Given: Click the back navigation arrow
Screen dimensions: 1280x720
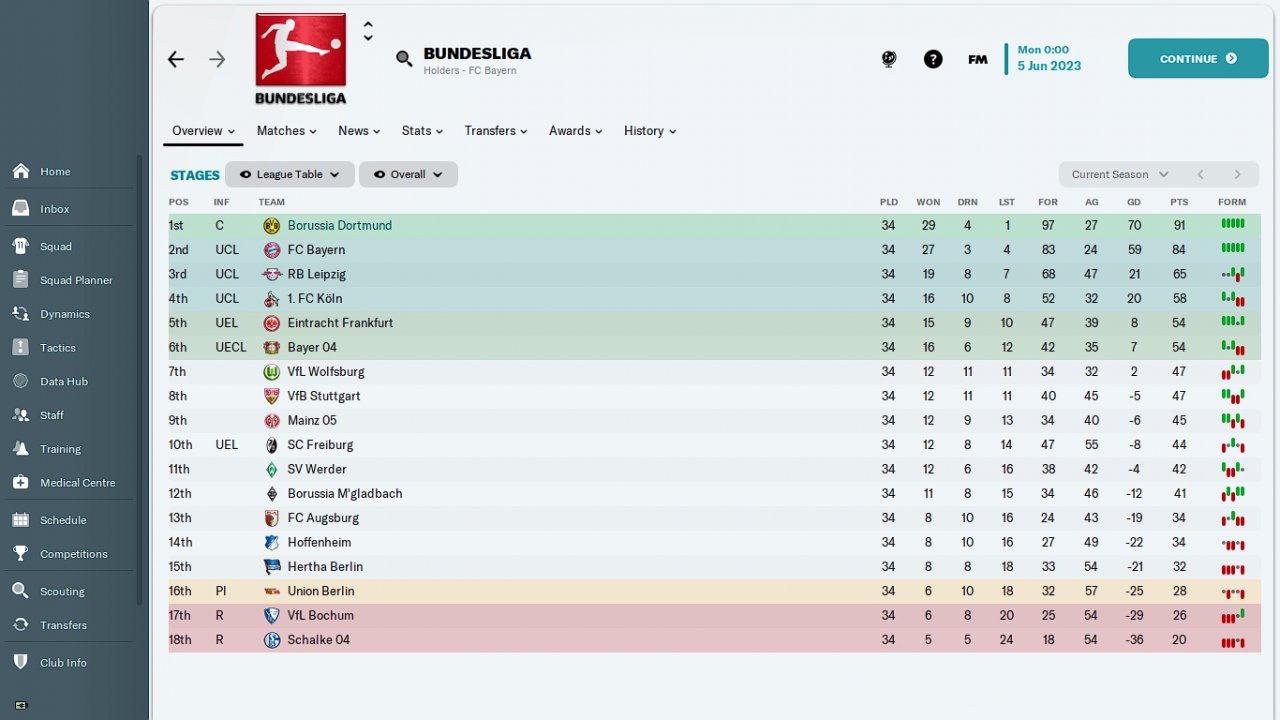Looking at the screenshot, I should [176, 60].
